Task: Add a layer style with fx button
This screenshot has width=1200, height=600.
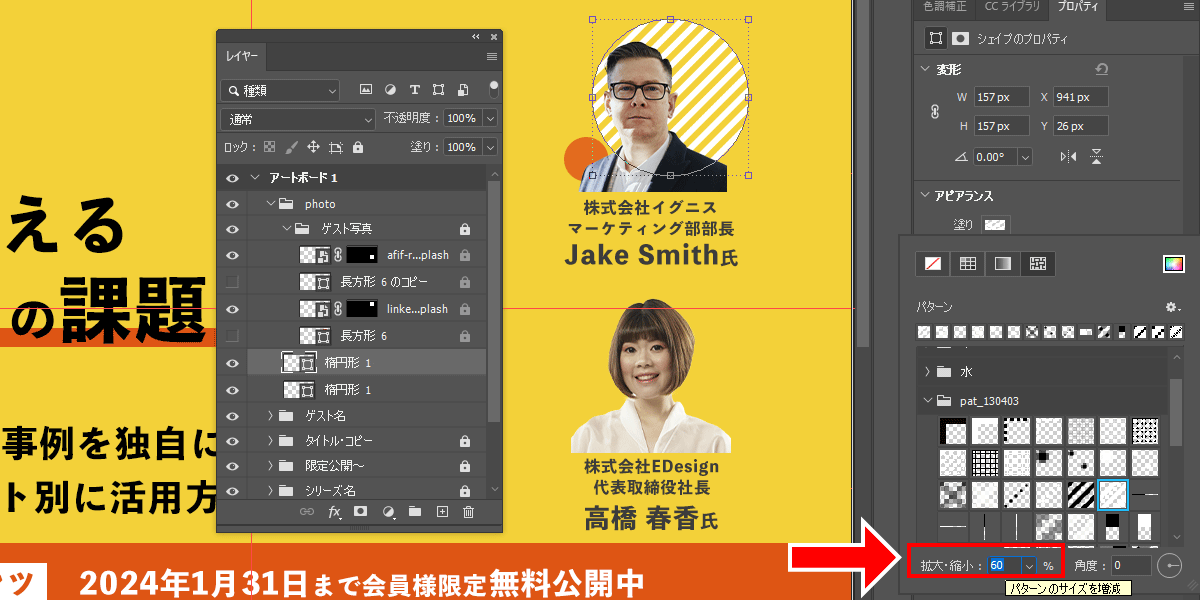Action: tap(335, 512)
